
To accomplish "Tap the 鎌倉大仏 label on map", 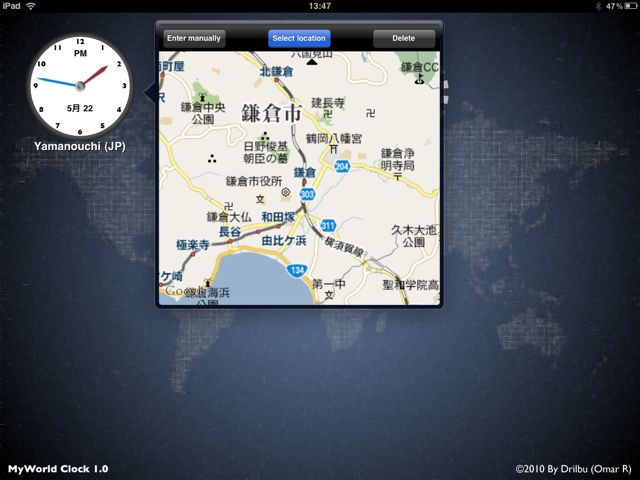I will 229,217.
